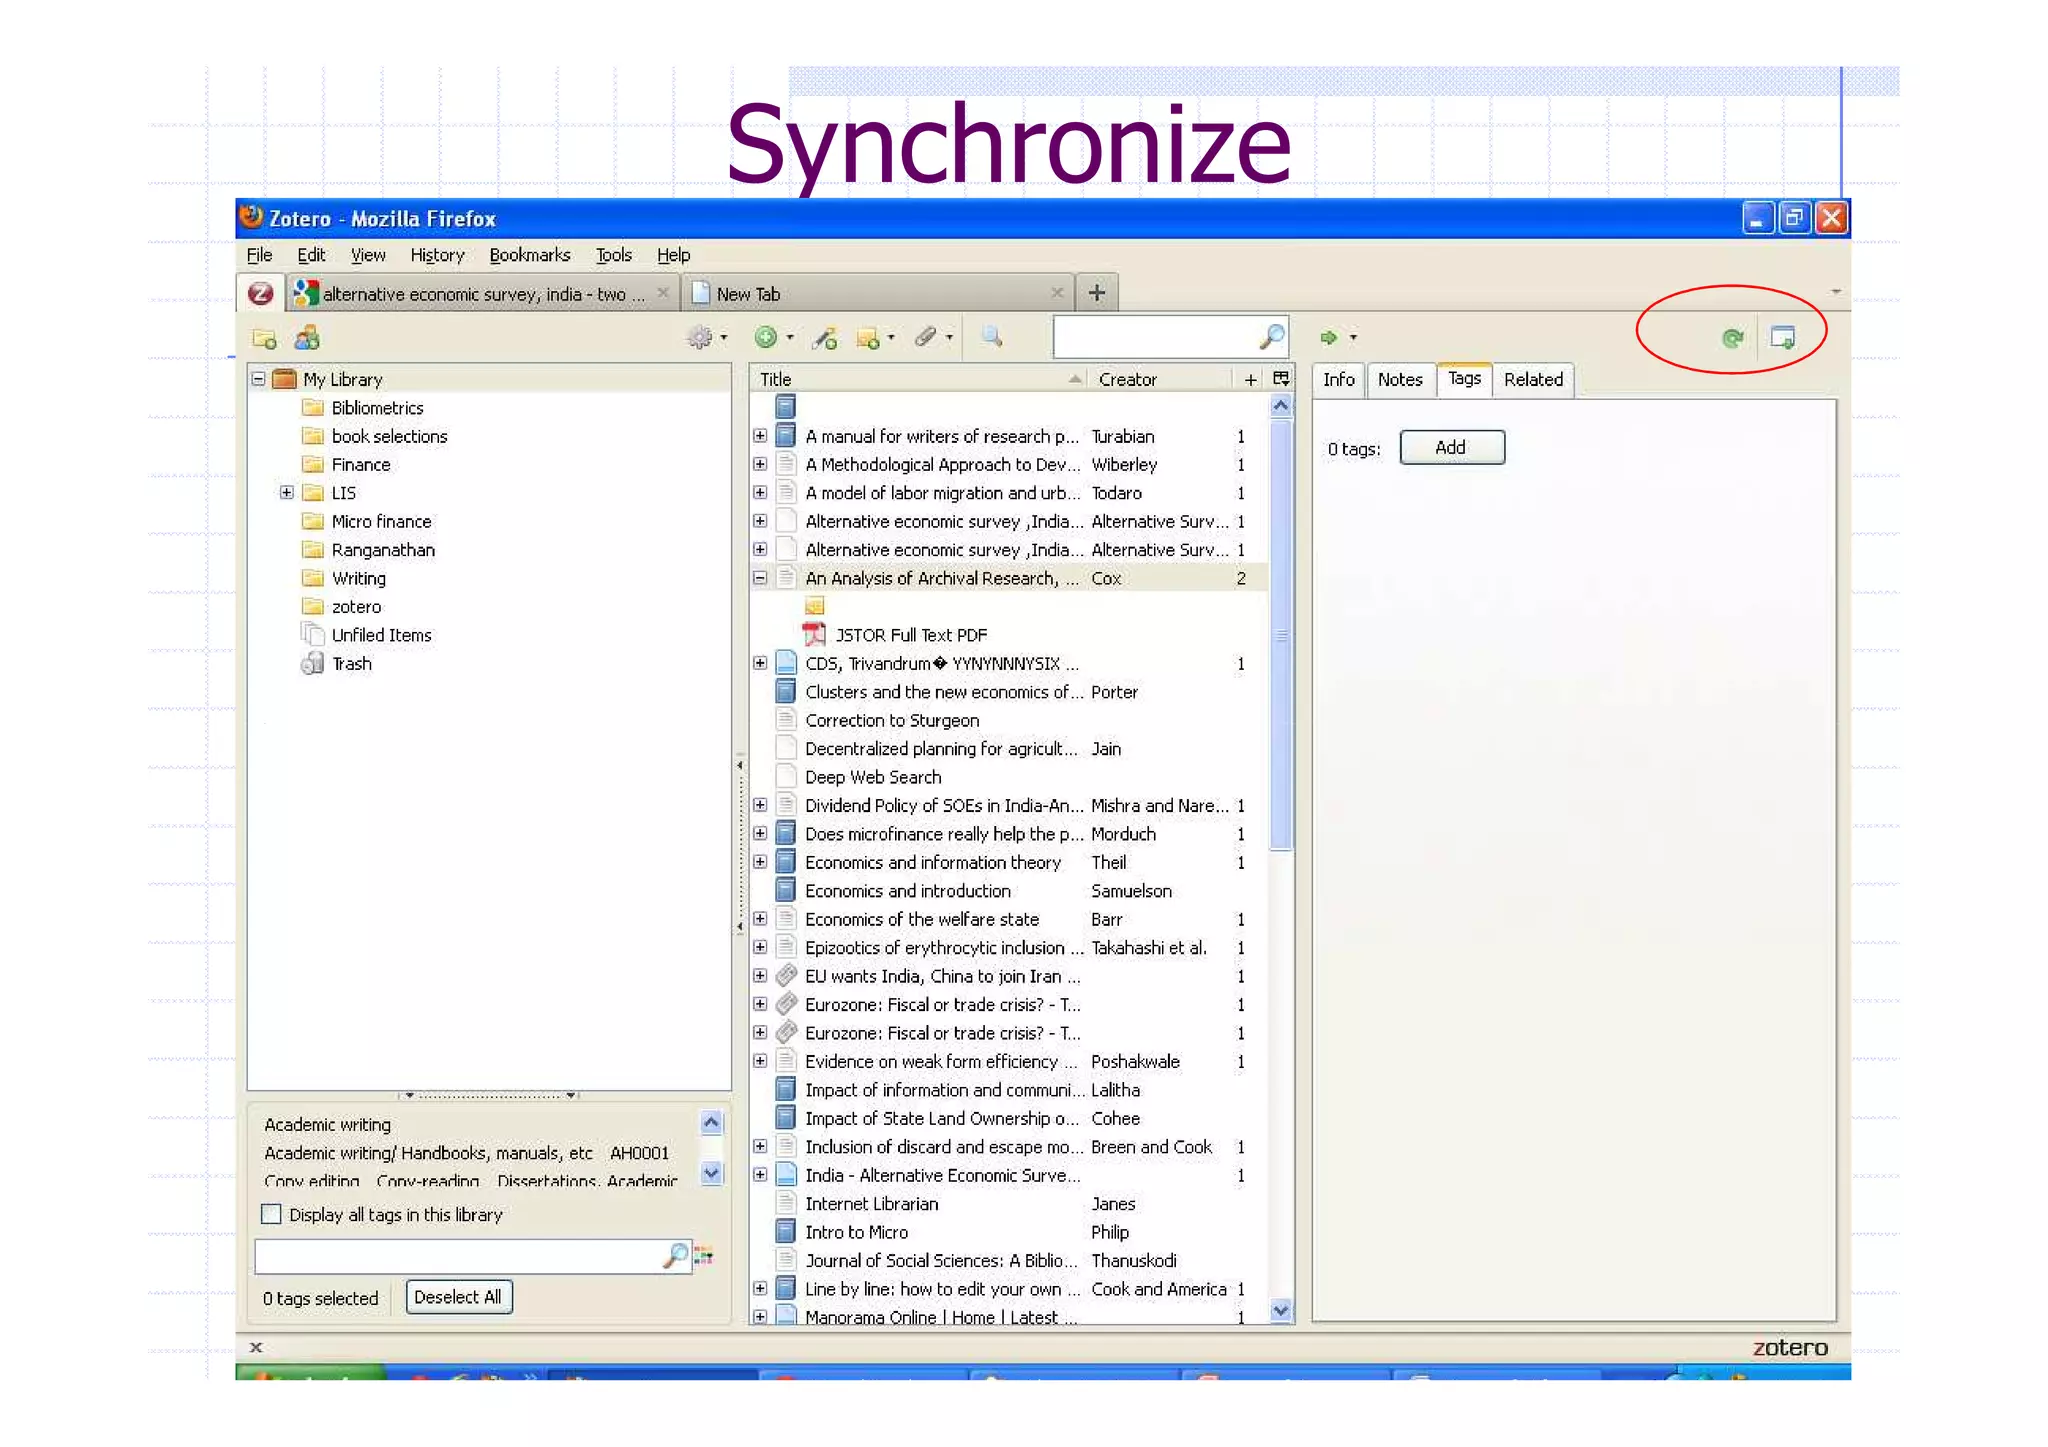Click the magnifier icon in tag filter
The height and width of the screenshot is (1447, 2048).
click(676, 1256)
